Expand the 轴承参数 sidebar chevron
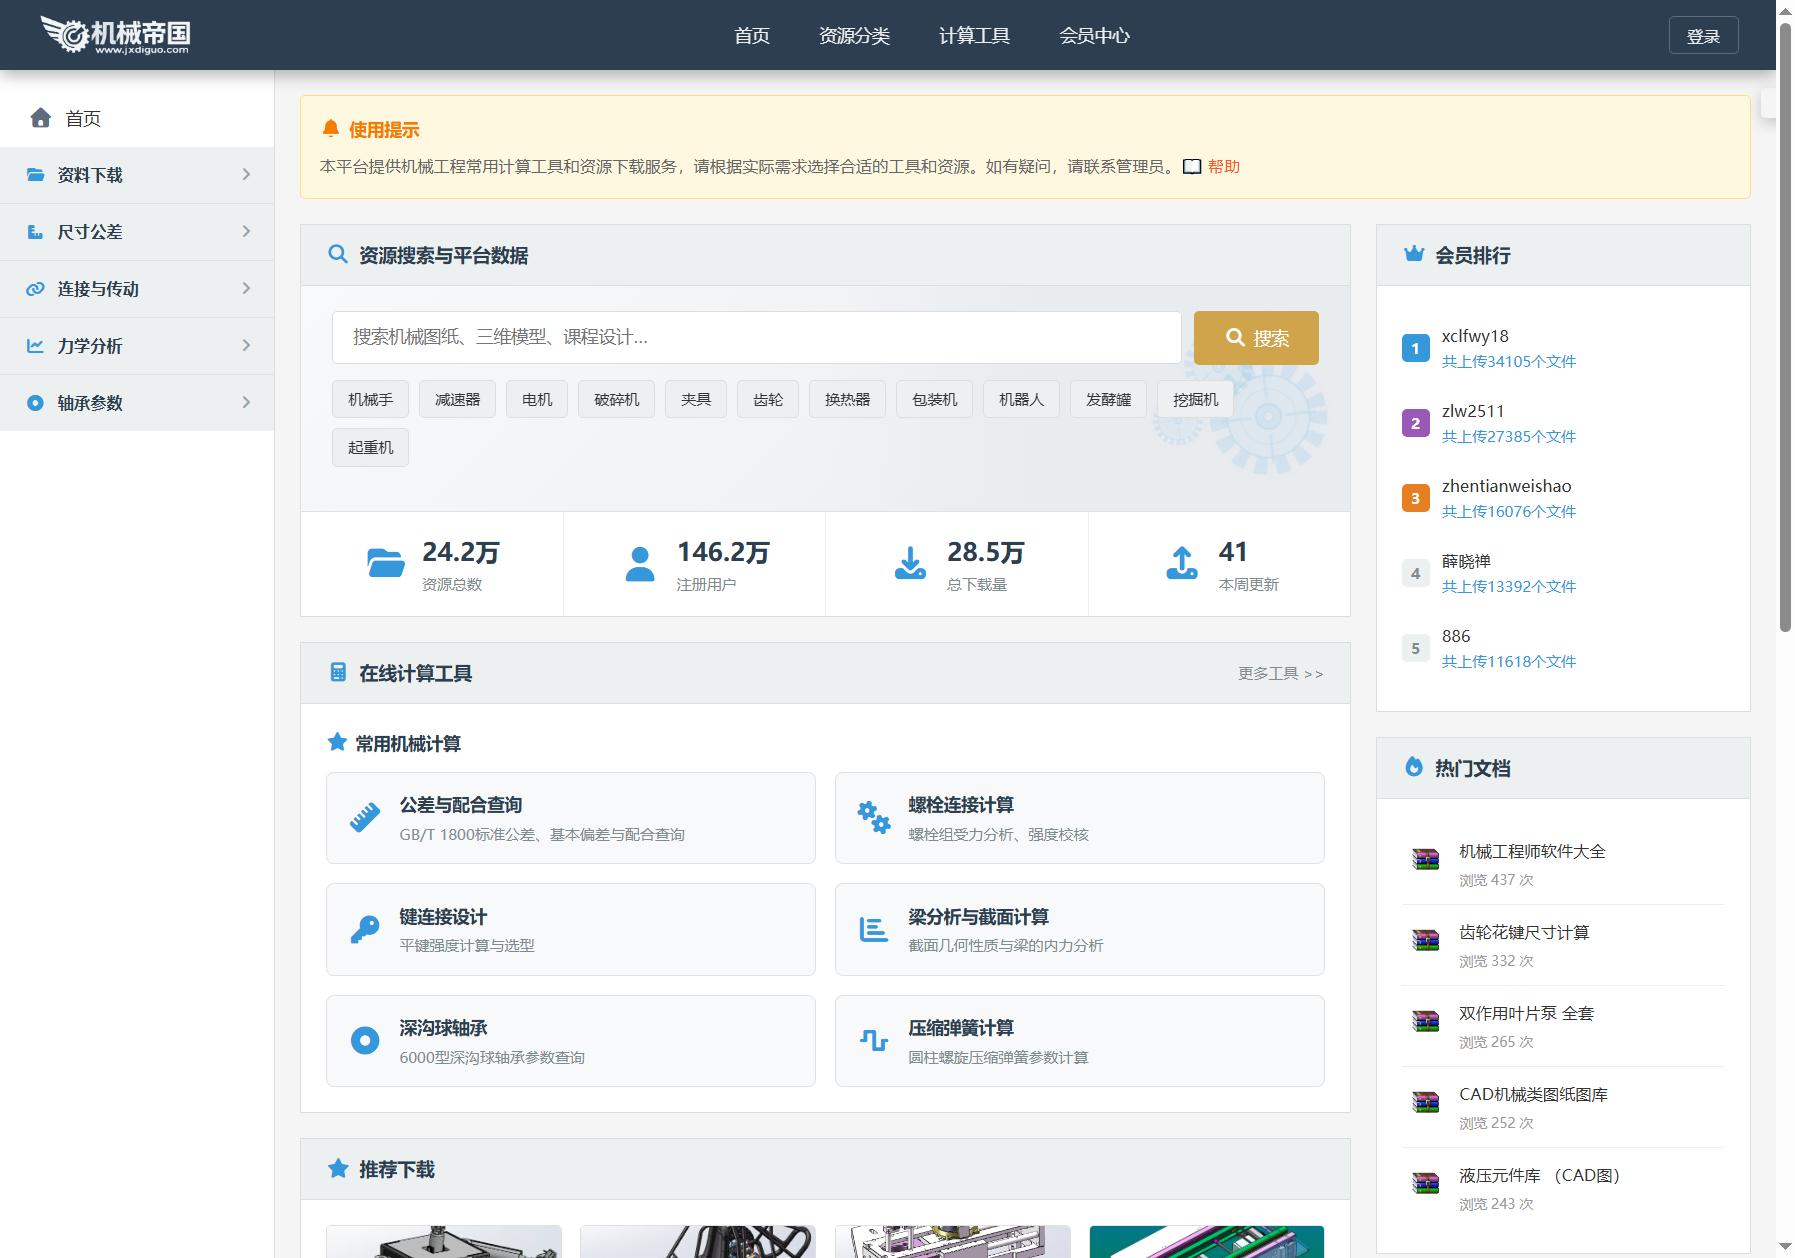The image size is (1795, 1258). (246, 403)
